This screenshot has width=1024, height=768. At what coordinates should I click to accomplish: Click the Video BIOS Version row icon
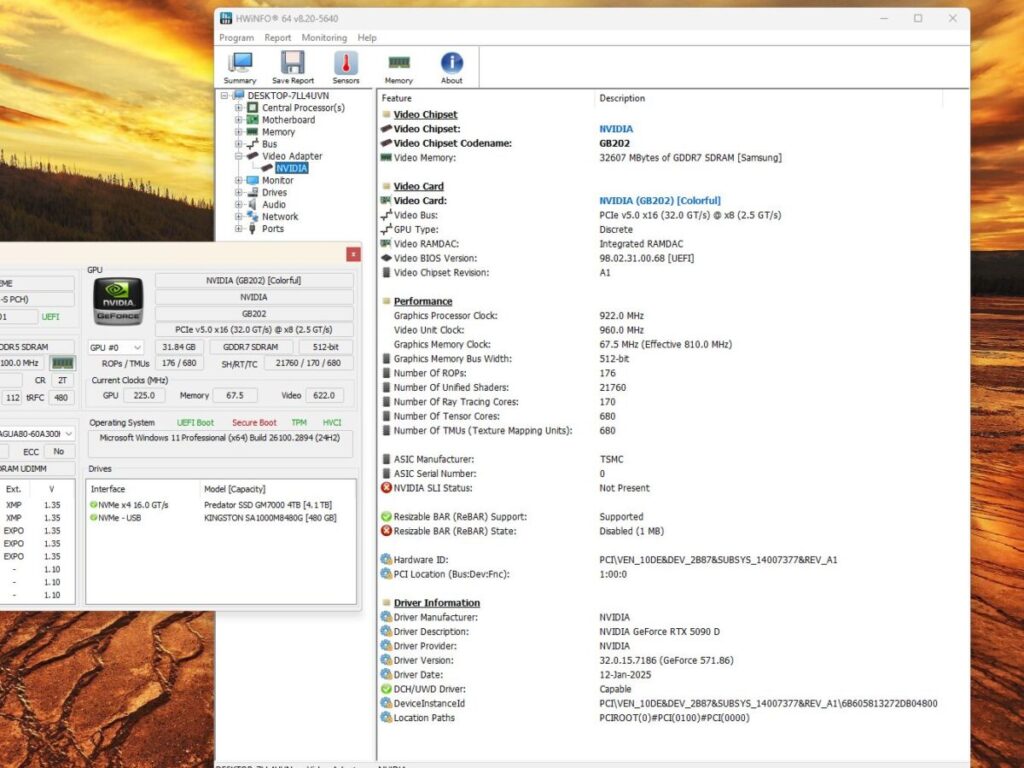tap(386, 258)
